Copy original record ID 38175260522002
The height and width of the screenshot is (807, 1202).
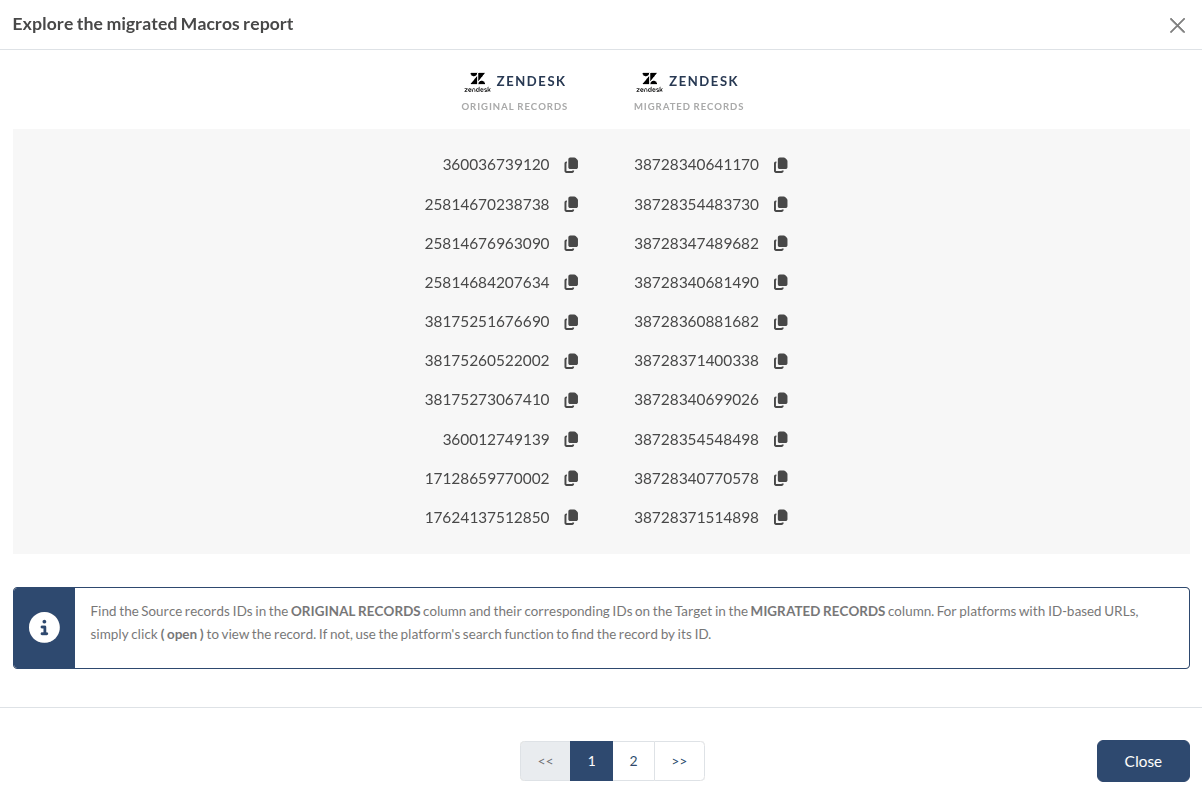(571, 361)
